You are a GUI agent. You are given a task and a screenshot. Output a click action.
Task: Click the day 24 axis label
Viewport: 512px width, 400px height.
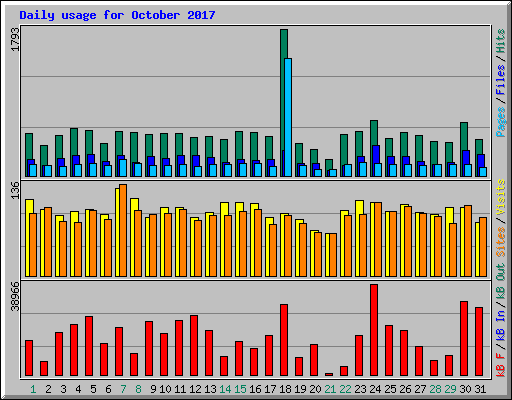(x=375, y=389)
